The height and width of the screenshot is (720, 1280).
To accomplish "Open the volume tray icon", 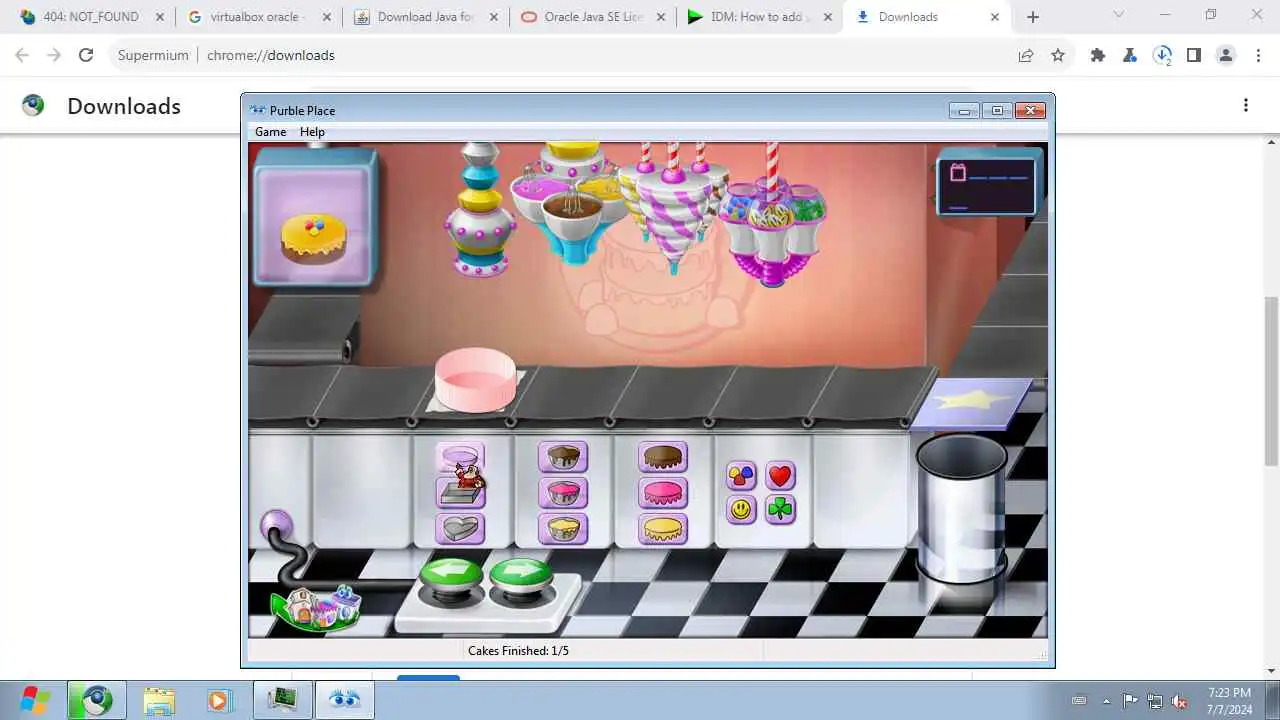I will point(1179,701).
